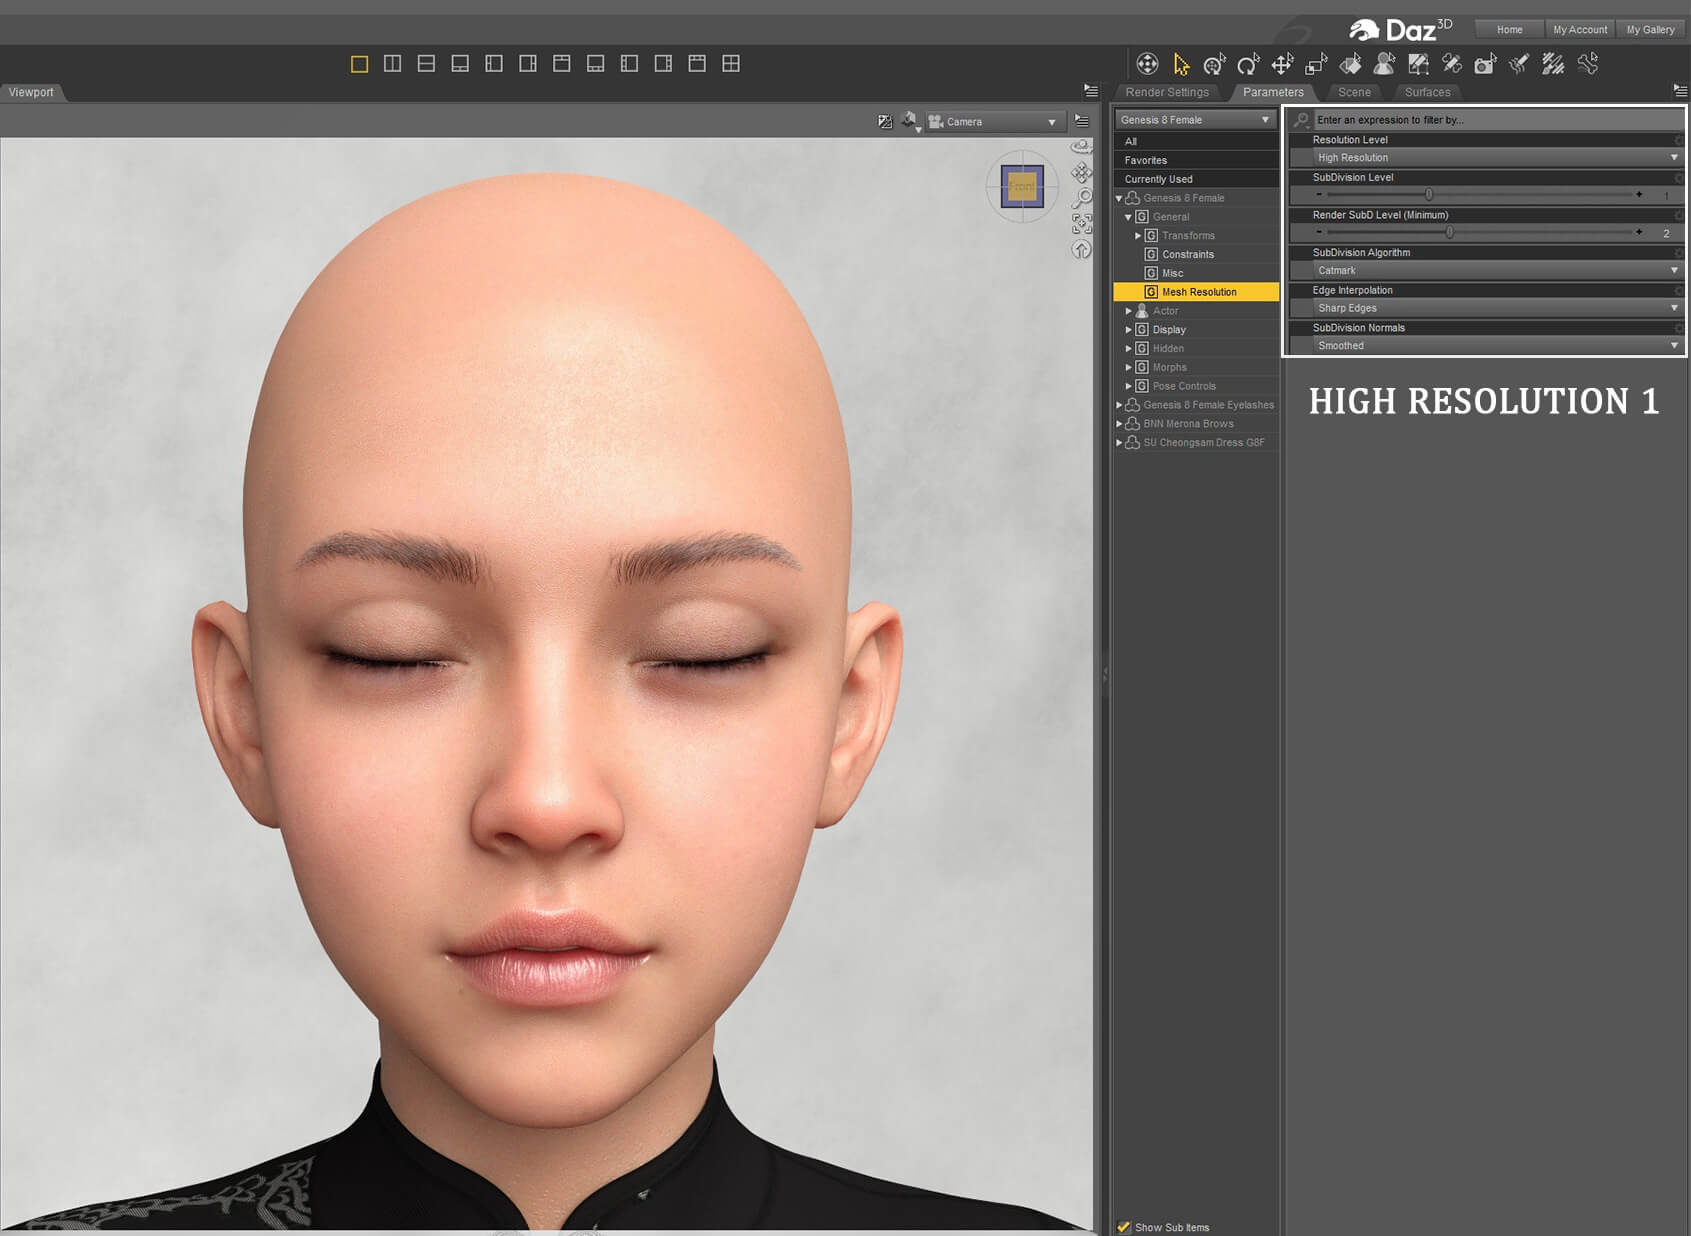Select the Surface Selection tool
This screenshot has height=1236, width=1691.
[x=1350, y=64]
